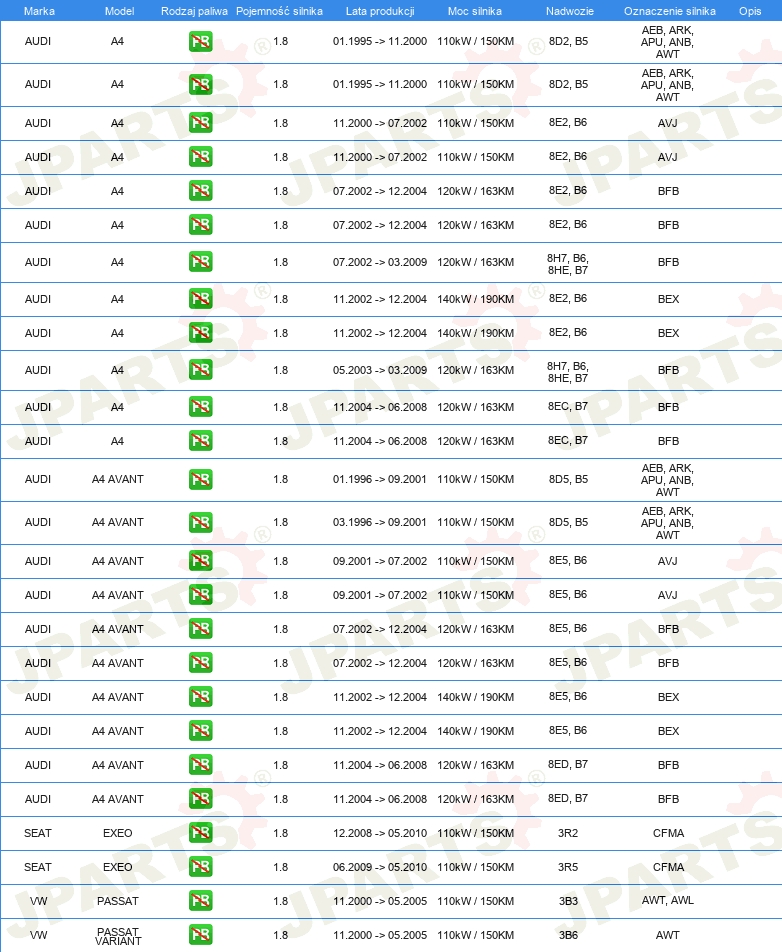
Task: Click engine codes in A4 AVANT 03.1996 row
Action: 667,523
